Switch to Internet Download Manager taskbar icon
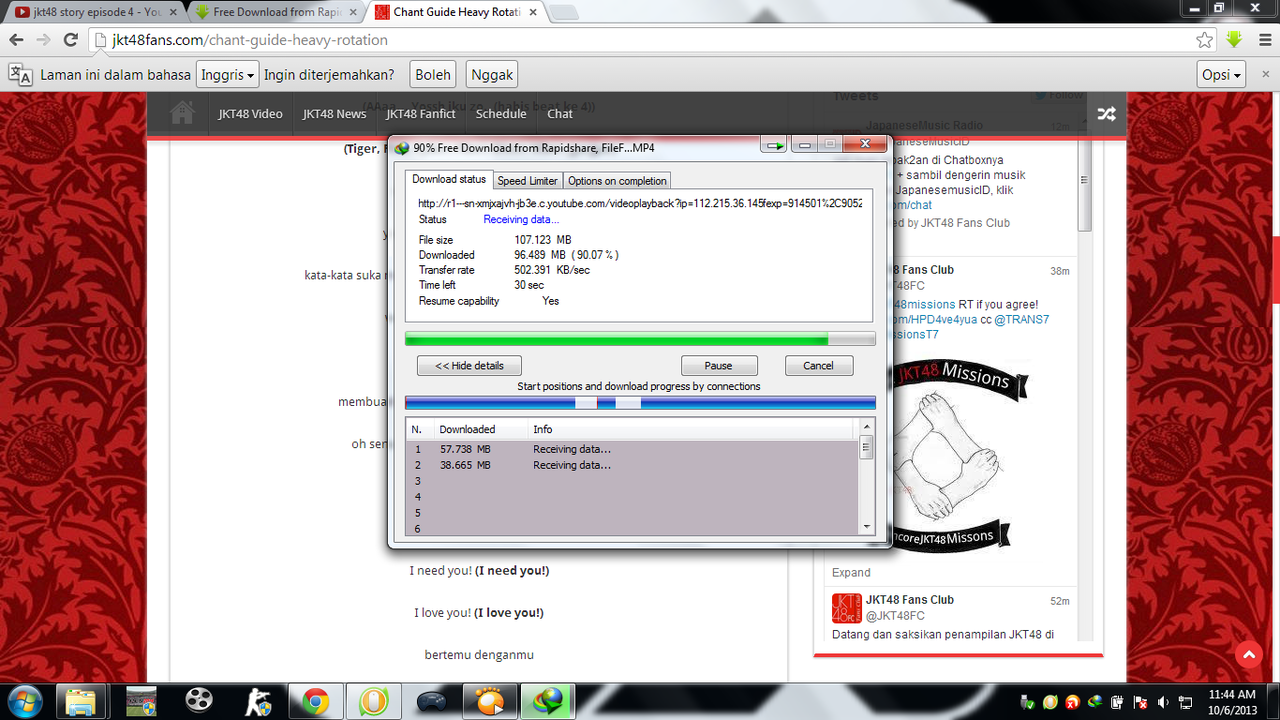 549,701
